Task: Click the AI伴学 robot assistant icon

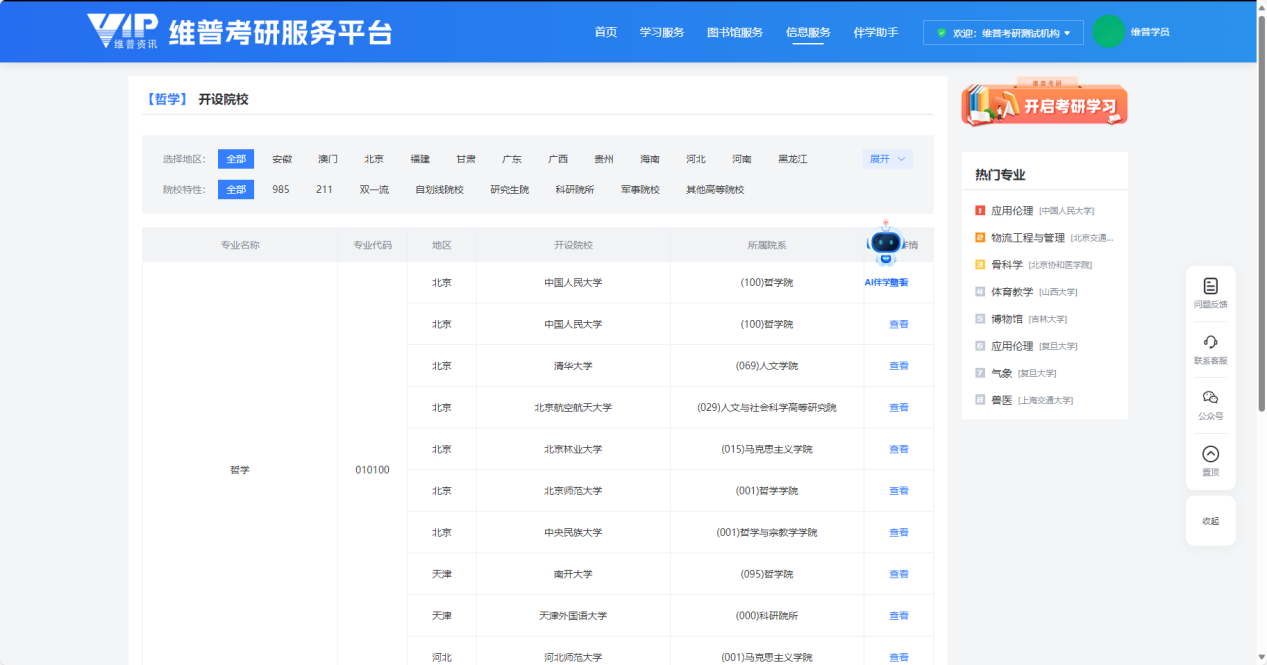Action: point(885,243)
